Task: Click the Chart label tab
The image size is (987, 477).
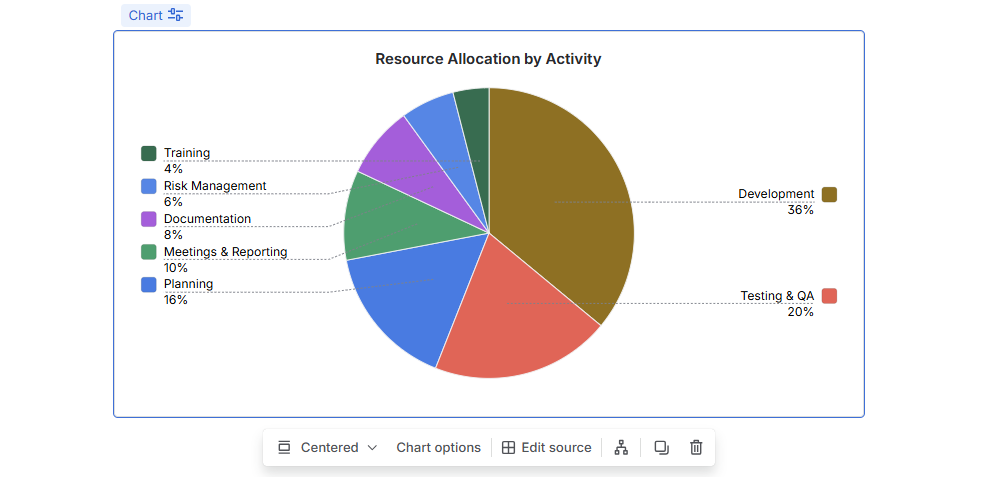Action: pos(145,15)
